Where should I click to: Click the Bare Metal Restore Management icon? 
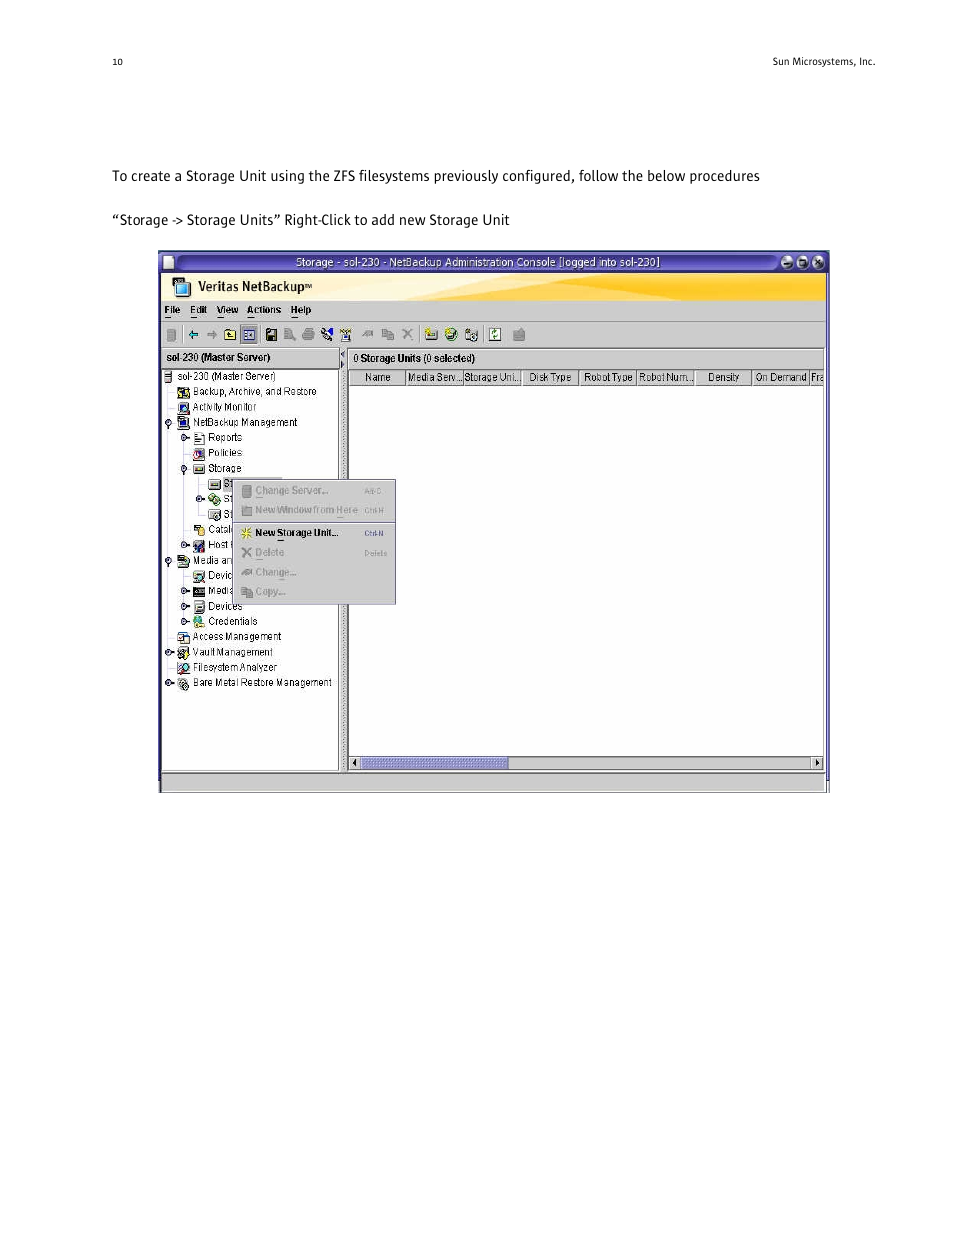[183, 683]
